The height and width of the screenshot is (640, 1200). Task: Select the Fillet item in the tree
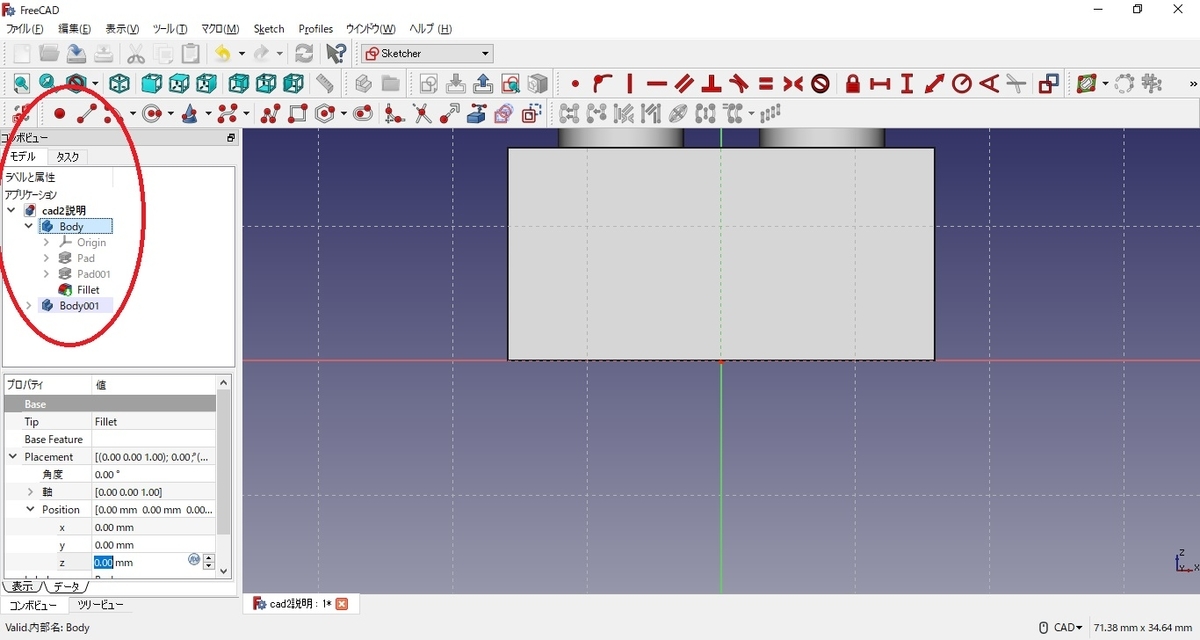(88, 290)
